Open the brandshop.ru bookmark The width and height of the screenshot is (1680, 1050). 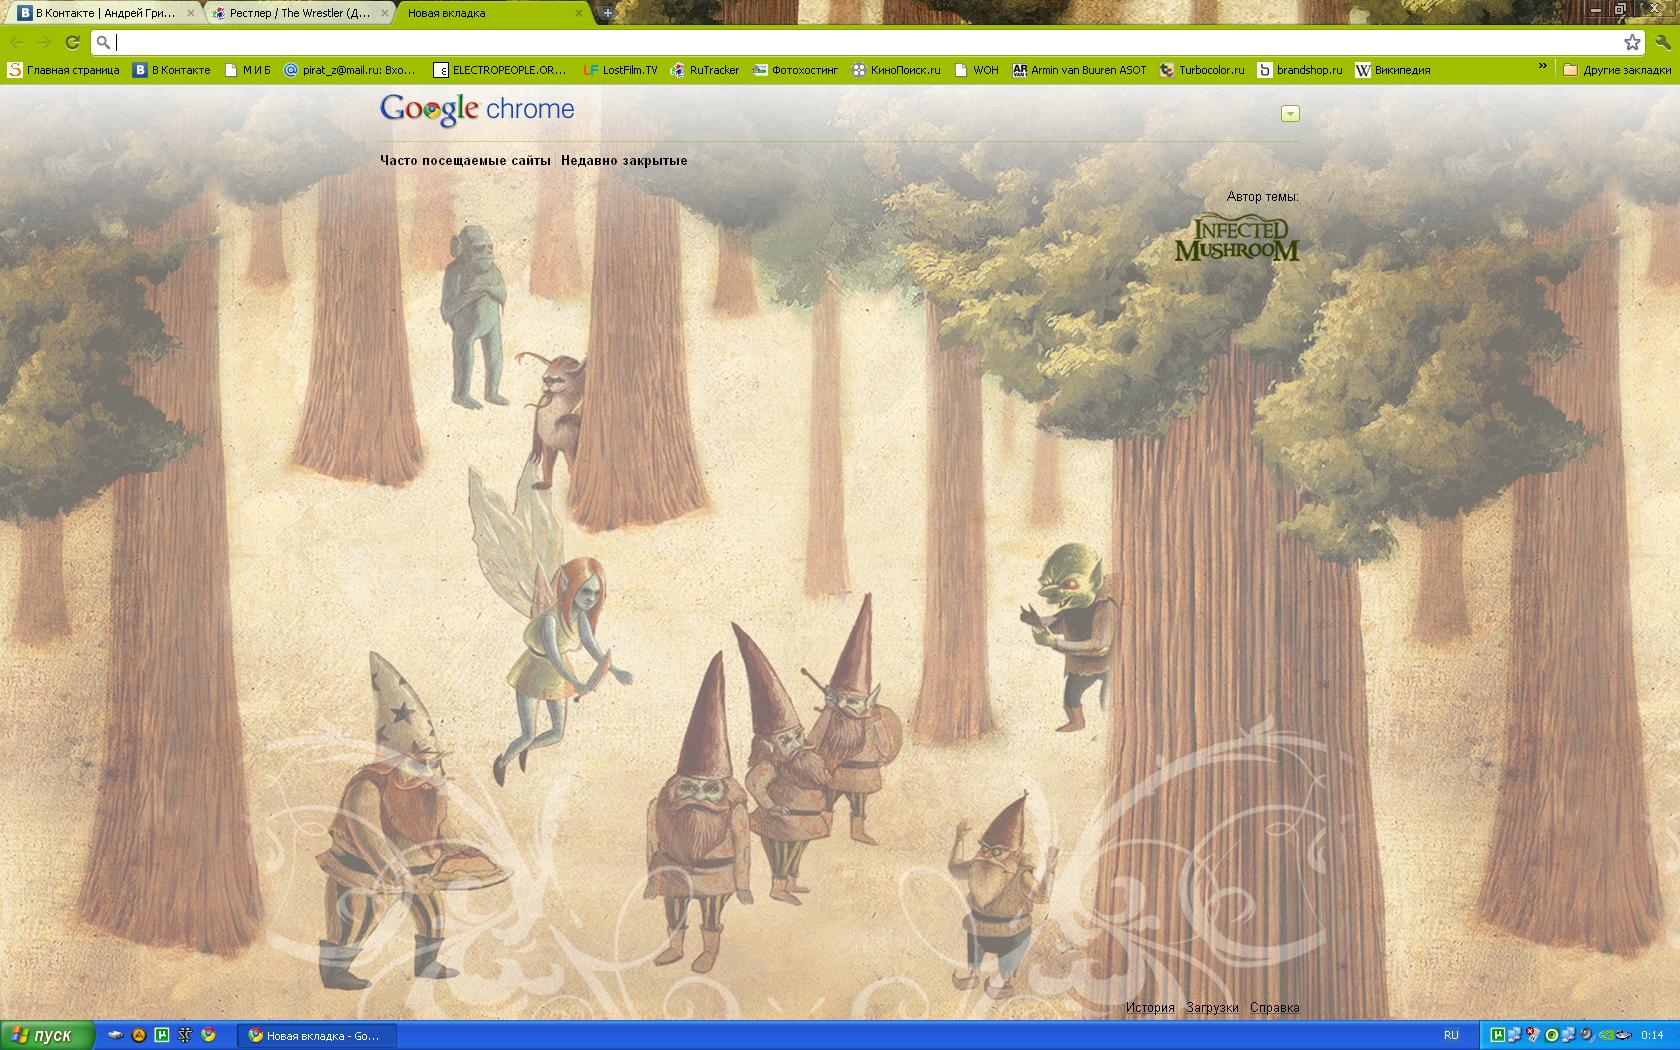[x=1300, y=70]
